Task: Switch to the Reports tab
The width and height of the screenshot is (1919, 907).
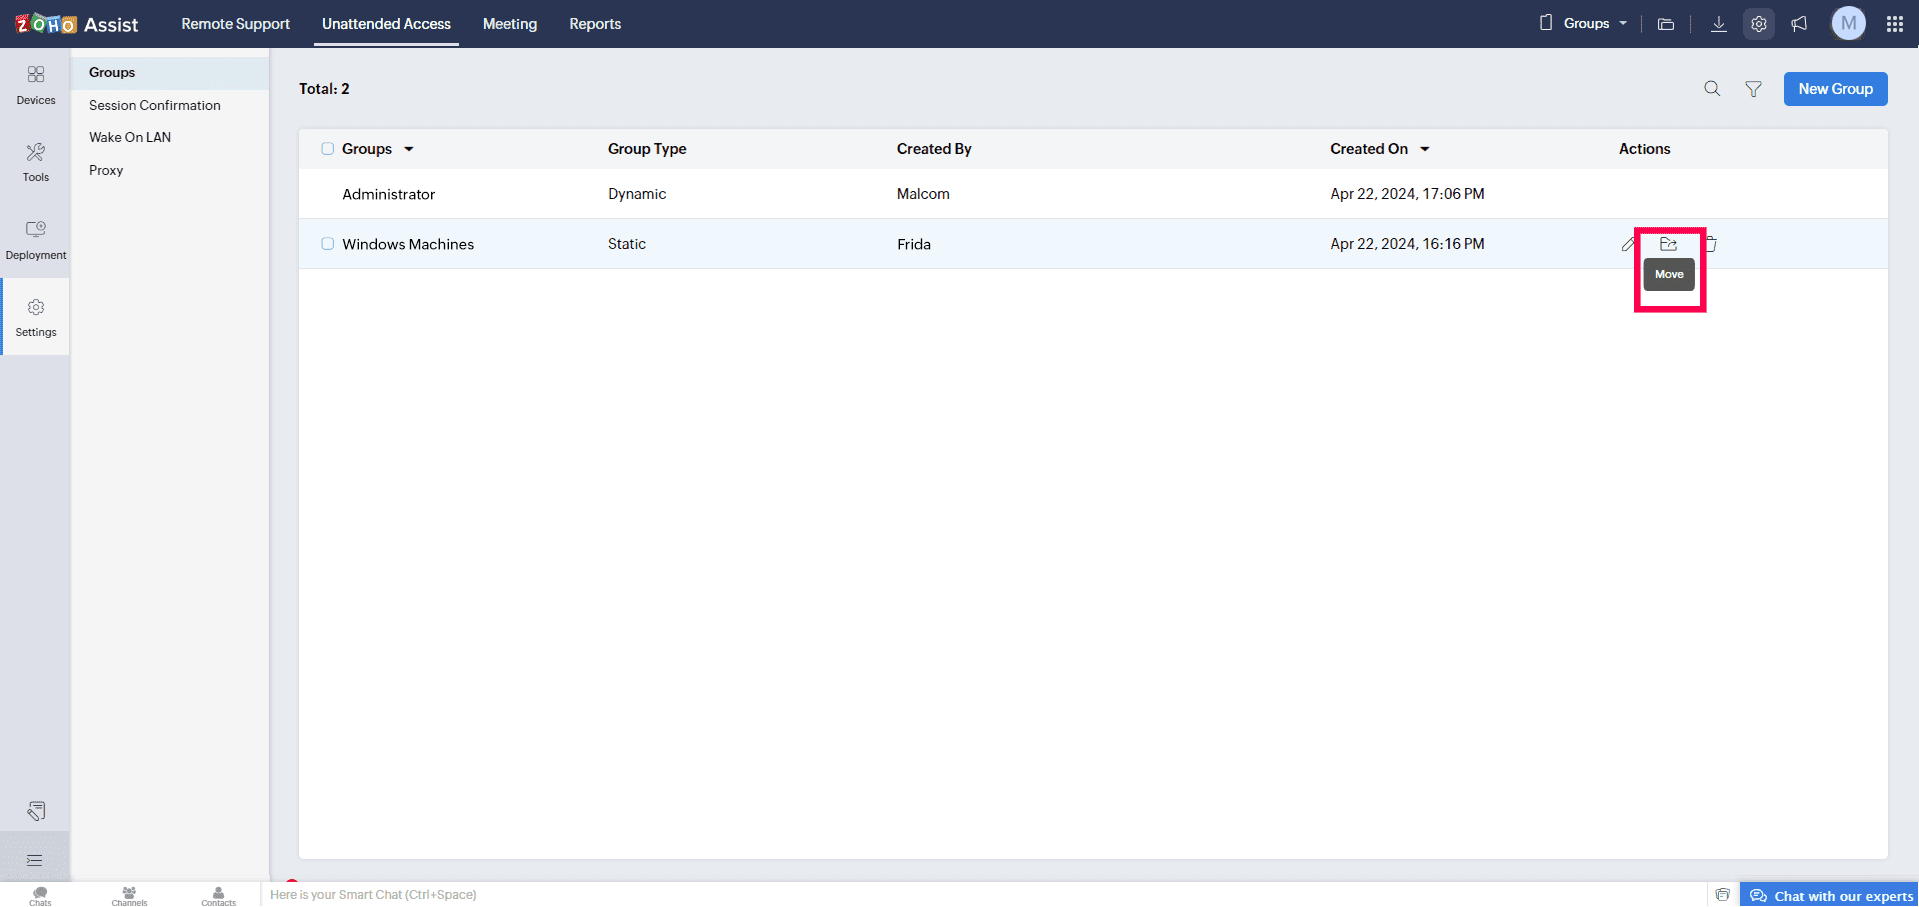Action: [595, 24]
